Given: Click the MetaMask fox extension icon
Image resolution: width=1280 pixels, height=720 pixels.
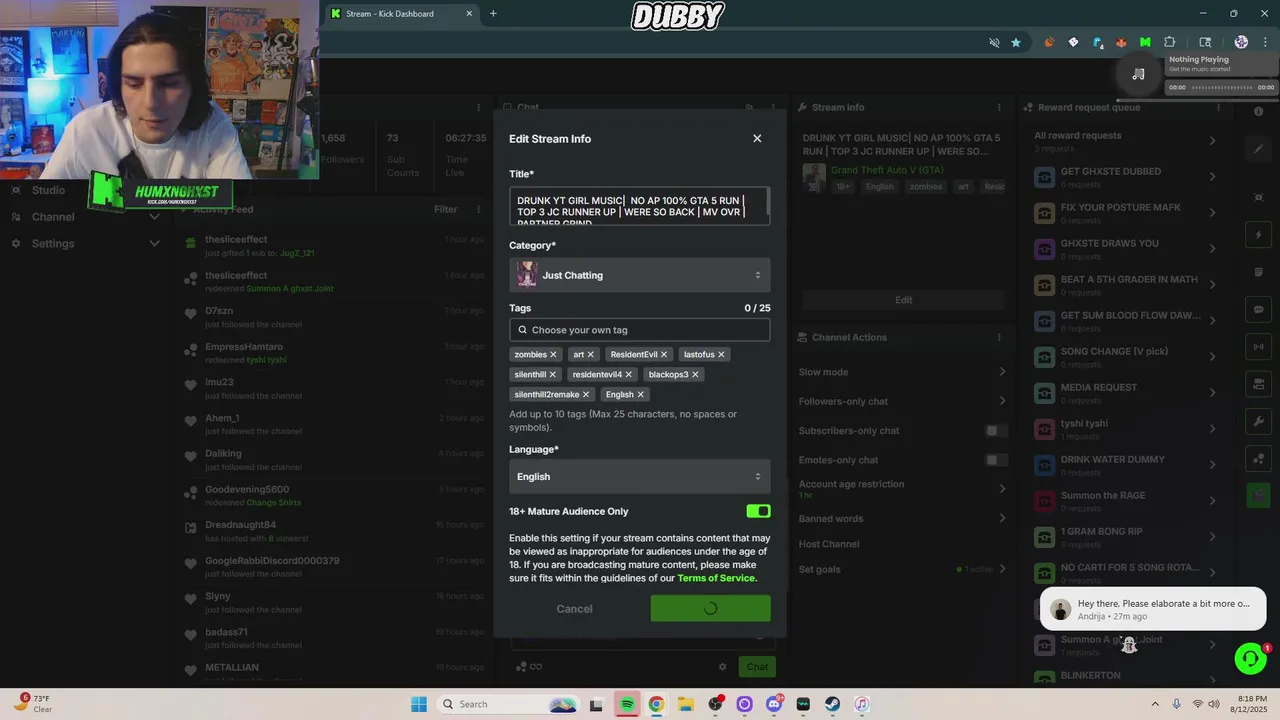Looking at the screenshot, I should (x=1121, y=42).
